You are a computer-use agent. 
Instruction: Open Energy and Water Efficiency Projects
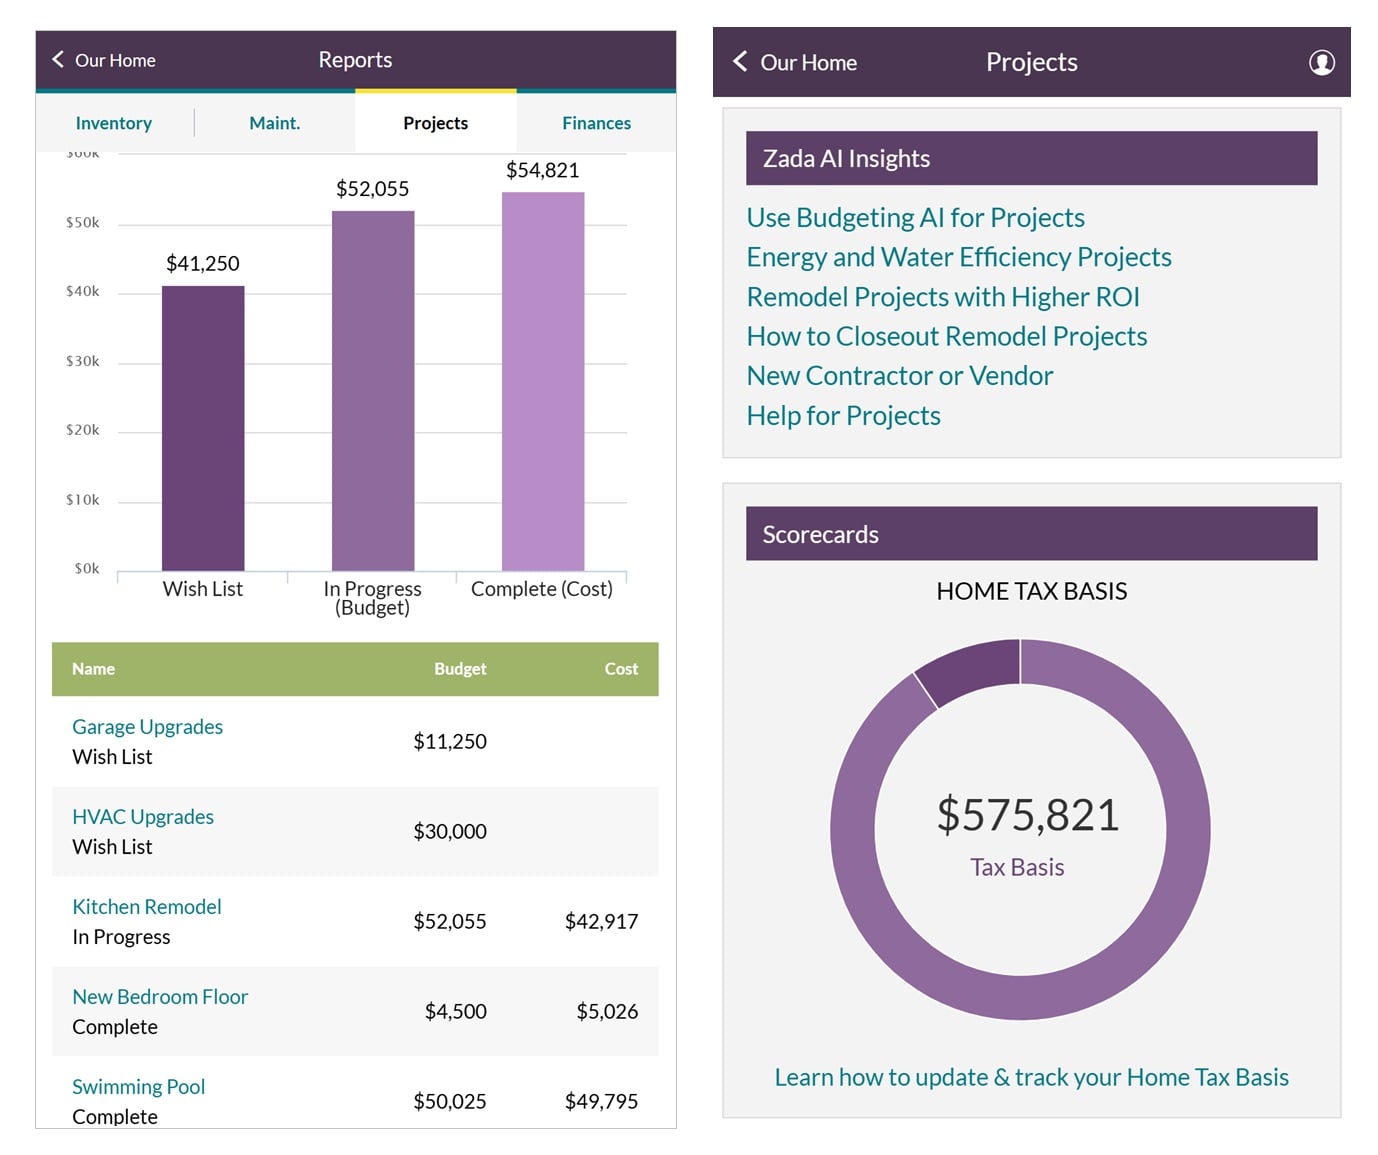point(958,257)
